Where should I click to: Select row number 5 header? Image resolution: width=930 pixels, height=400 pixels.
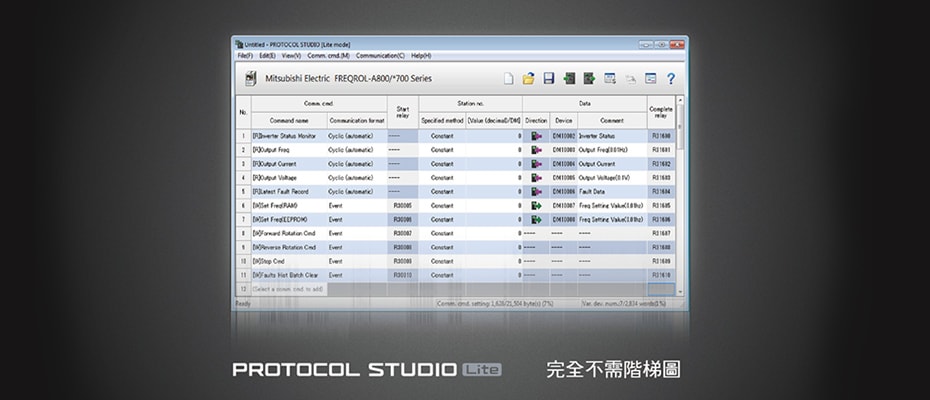242,191
